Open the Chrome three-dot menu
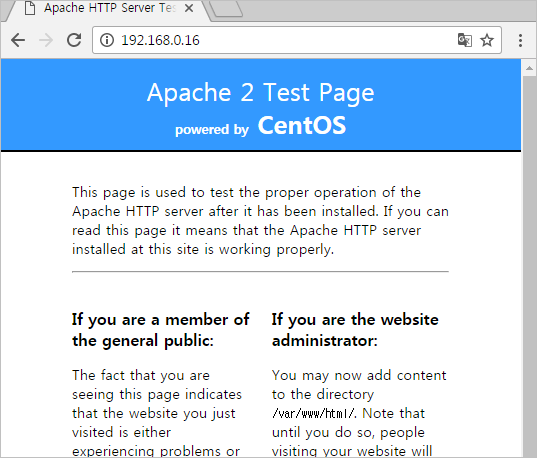This screenshot has width=537, height=458. (520, 40)
